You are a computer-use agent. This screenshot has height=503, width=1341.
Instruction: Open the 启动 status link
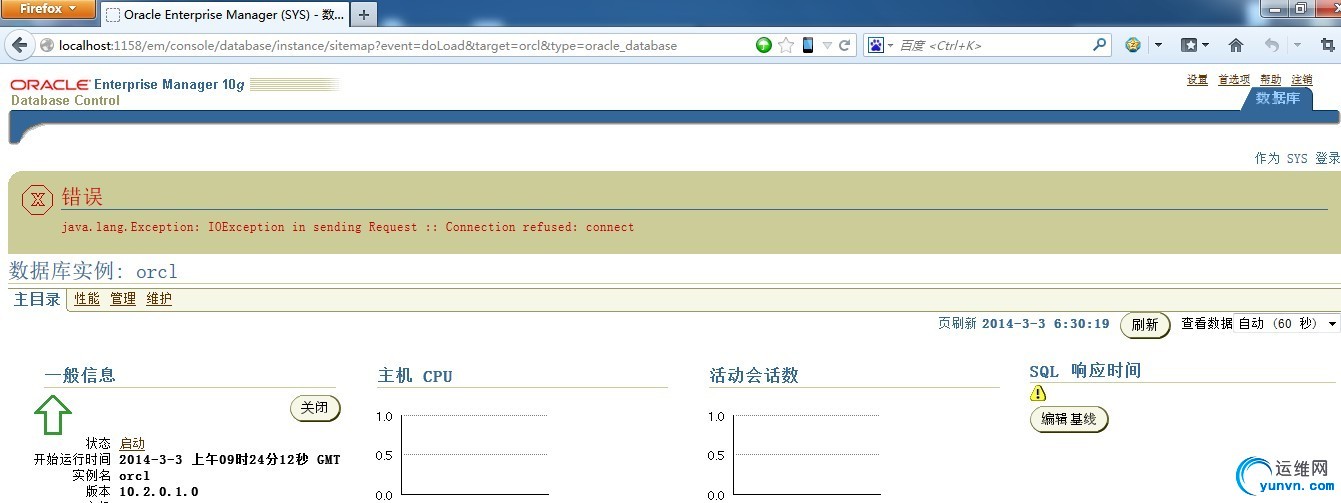(x=132, y=443)
